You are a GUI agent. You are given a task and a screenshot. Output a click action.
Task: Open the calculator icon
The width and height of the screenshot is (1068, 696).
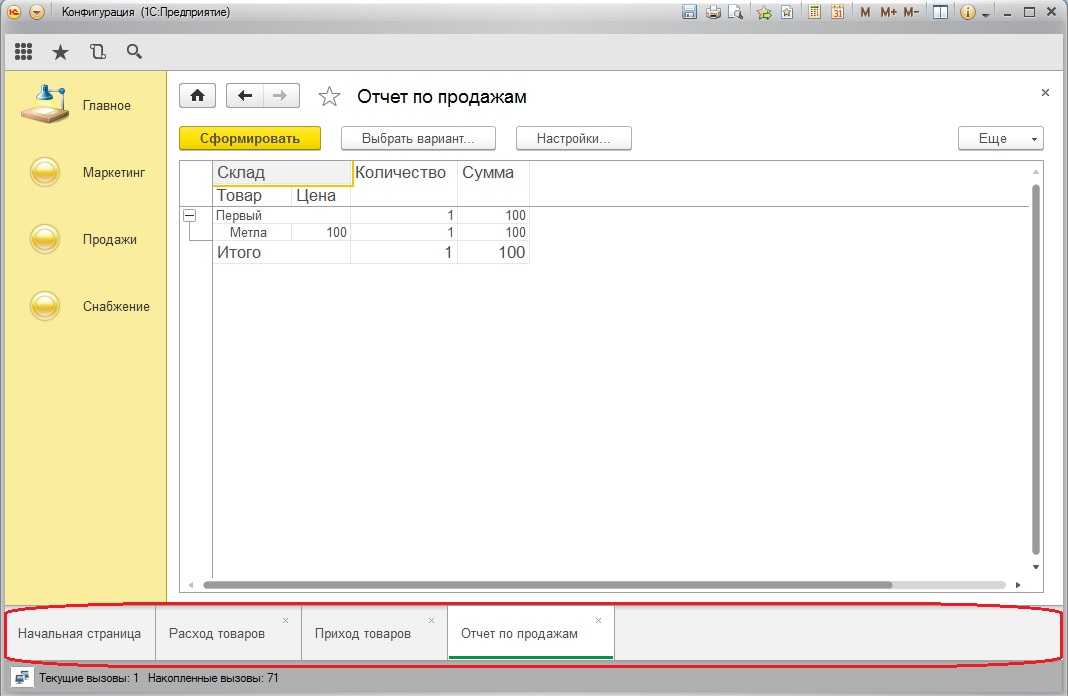(x=815, y=13)
